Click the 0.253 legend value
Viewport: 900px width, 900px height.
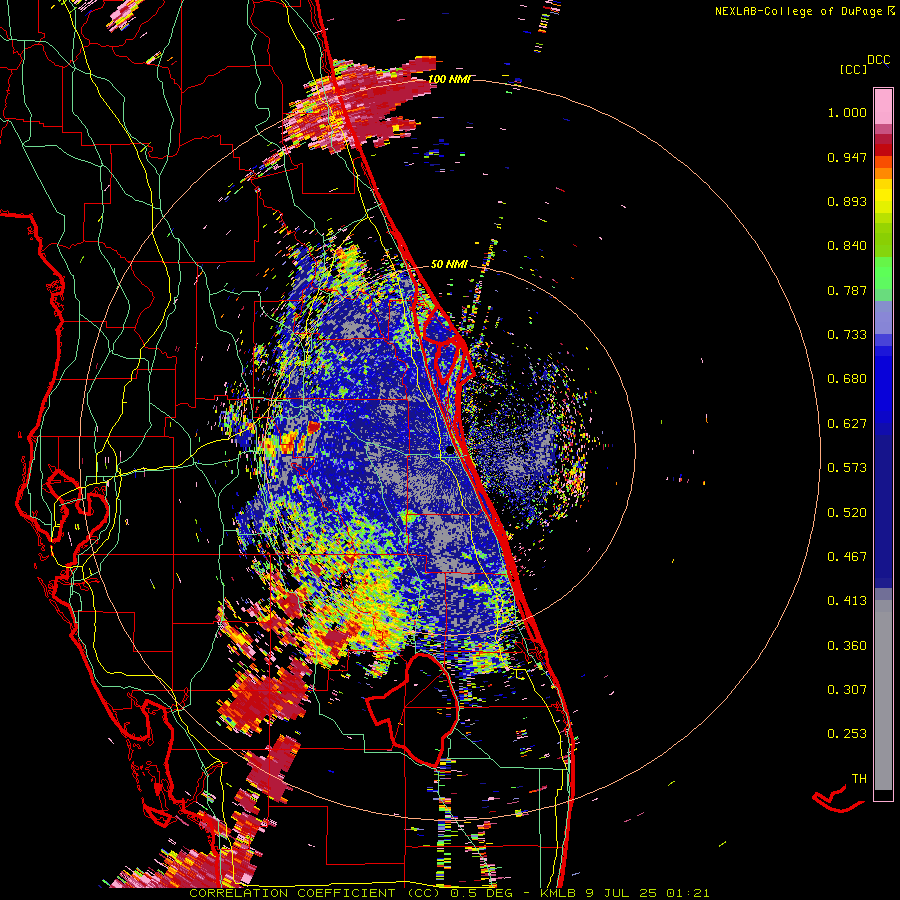coord(847,734)
